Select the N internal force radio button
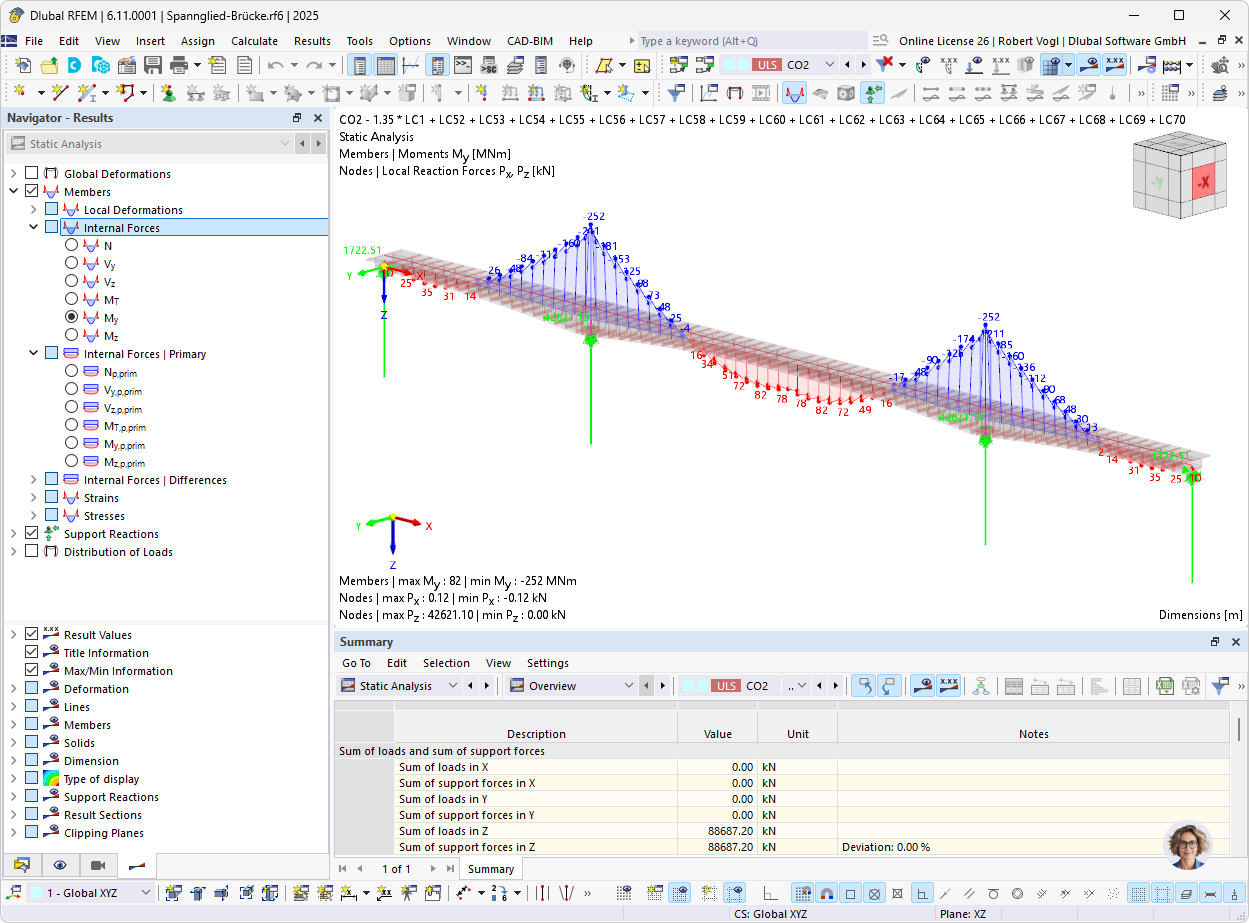This screenshot has width=1249, height=923. [71, 244]
